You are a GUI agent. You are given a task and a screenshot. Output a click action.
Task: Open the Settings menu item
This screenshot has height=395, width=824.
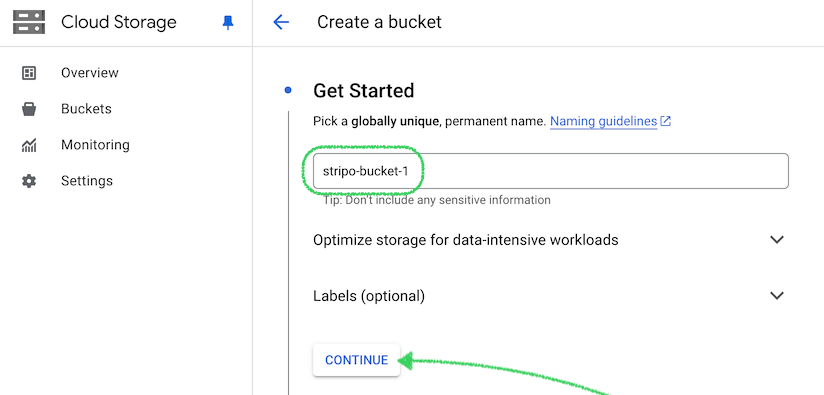click(87, 181)
